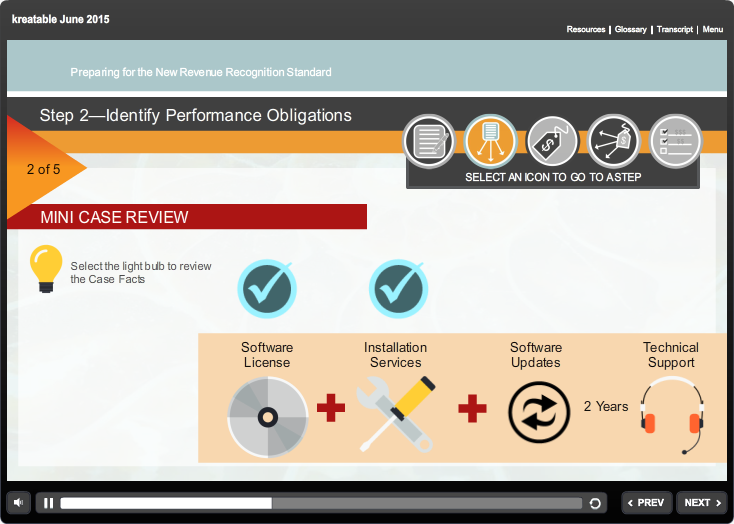
Task: Go to the NEXT slide
Action: (x=702, y=503)
